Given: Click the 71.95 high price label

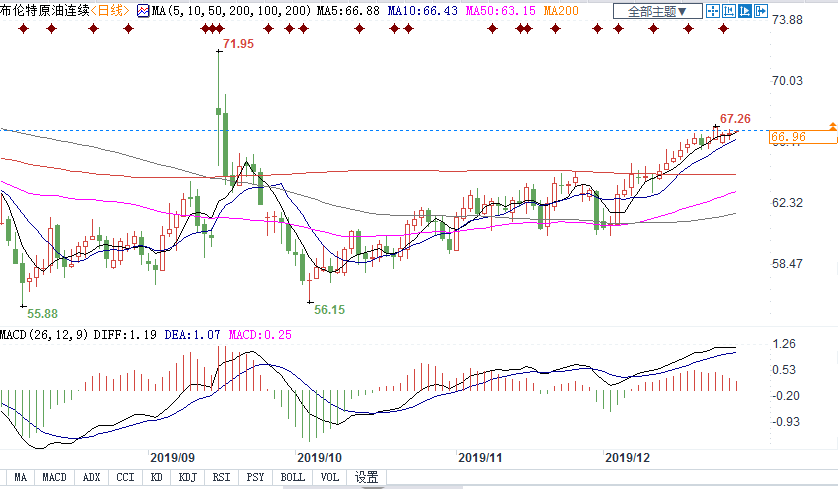Looking at the screenshot, I should coord(240,45).
